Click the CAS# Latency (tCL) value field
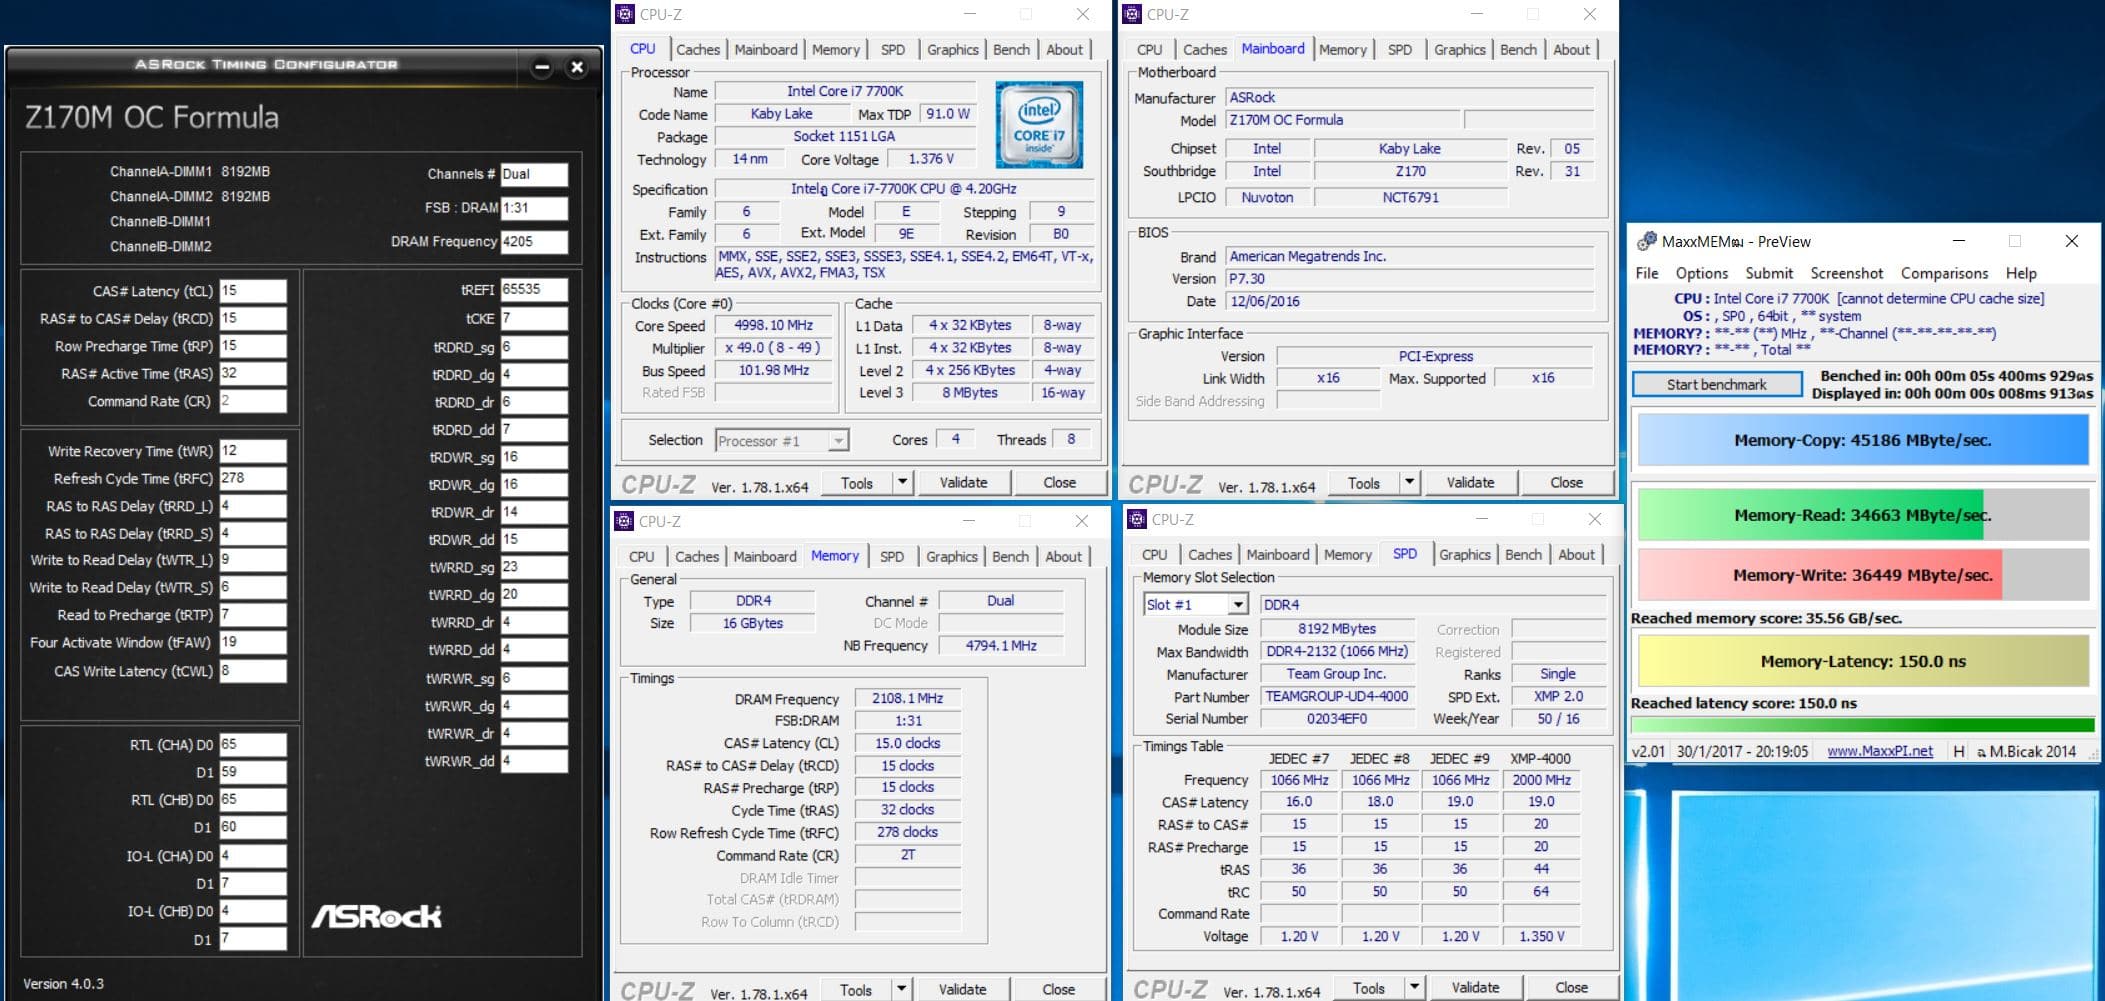Image resolution: width=2105 pixels, height=1001 pixels. (252, 291)
